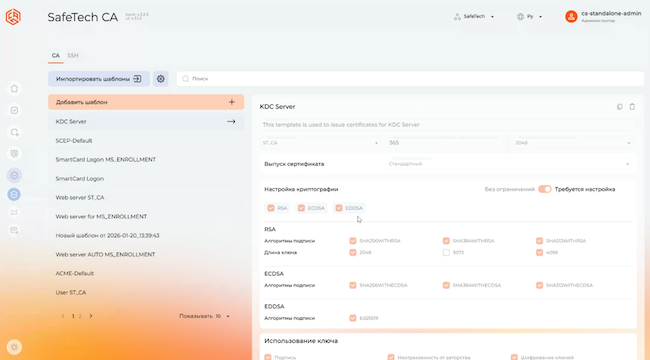The width and height of the screenshot is (650, 360).
Task: Open the ca-standalone-admin user menu
Action: [603, 17]
